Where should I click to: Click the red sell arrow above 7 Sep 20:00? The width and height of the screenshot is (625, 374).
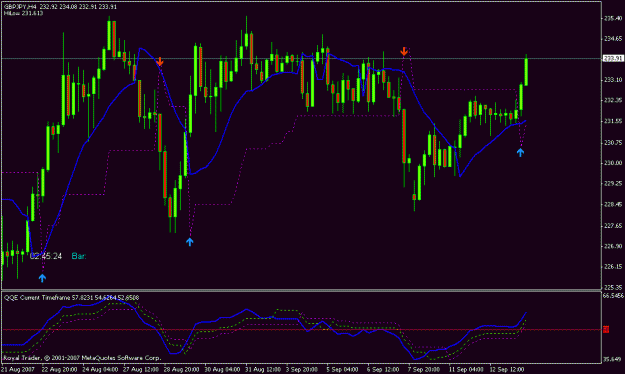tap(404, 51)
